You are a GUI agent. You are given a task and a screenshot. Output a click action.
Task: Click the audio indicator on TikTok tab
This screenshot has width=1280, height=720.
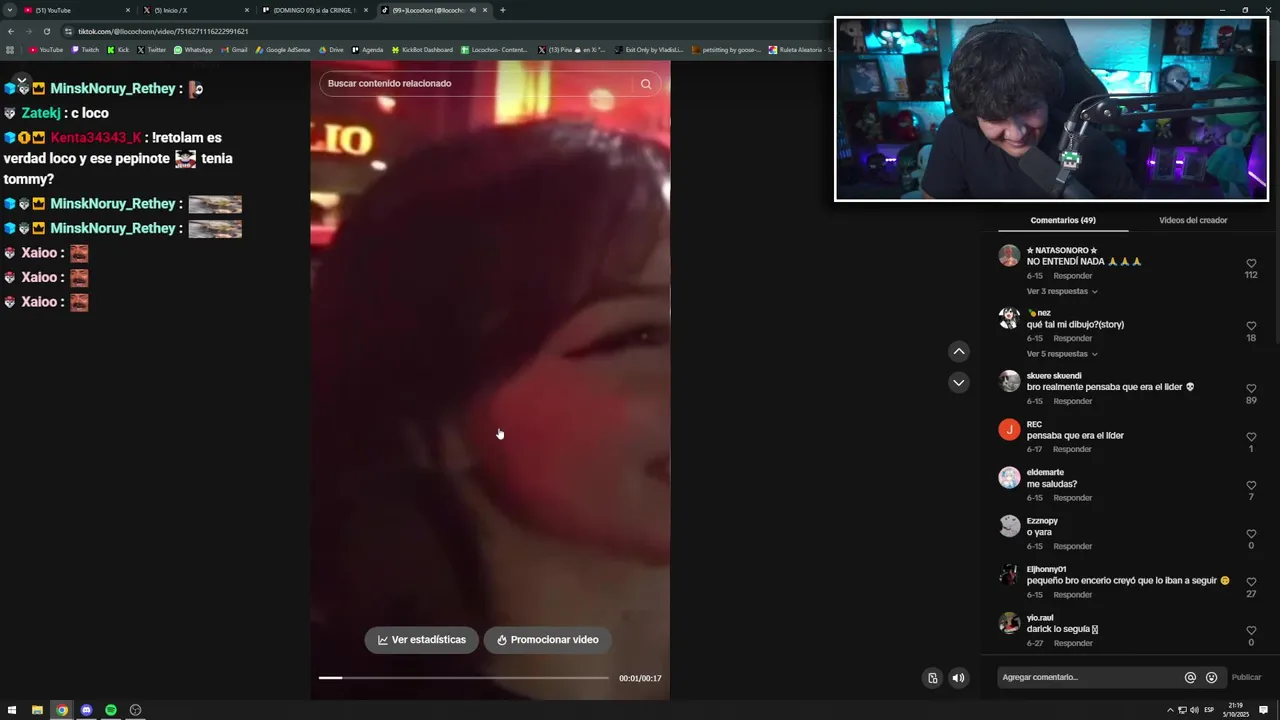click(x=472, y=10)
